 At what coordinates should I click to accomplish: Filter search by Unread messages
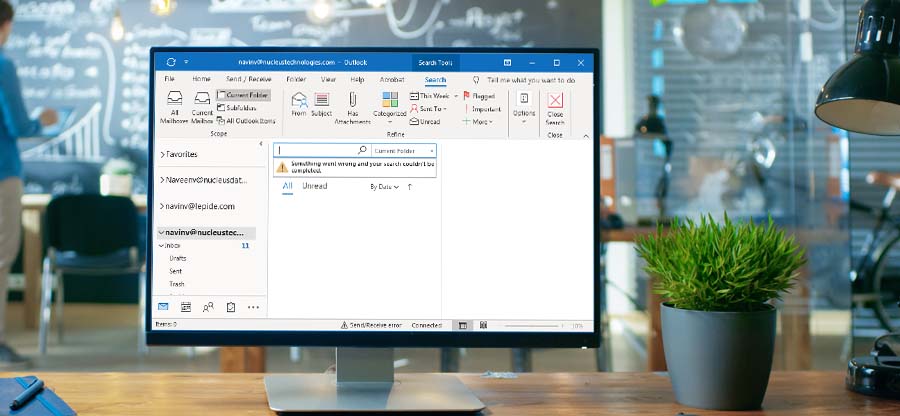pyautogui.click(x=425, y=122)
